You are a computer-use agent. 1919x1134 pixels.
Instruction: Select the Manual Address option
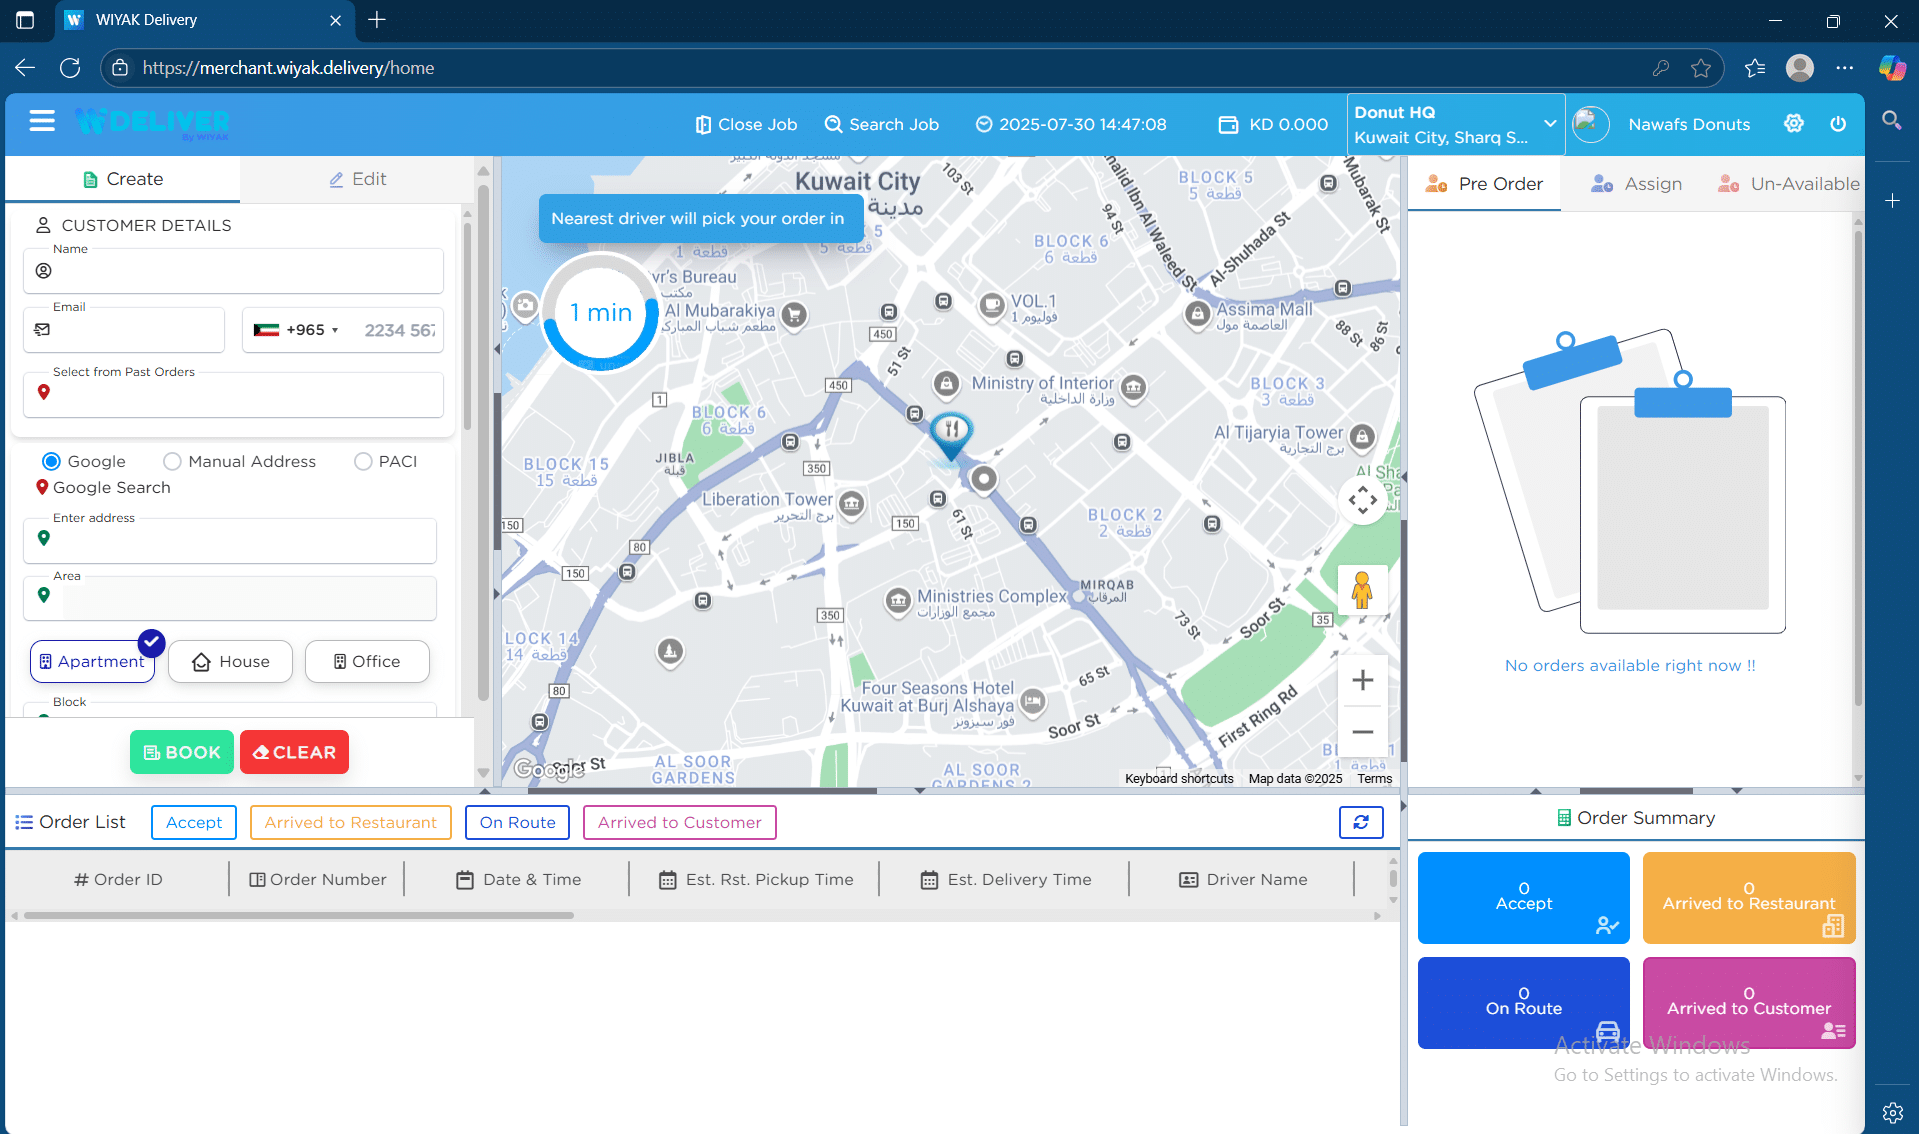(x=172, y=461)
